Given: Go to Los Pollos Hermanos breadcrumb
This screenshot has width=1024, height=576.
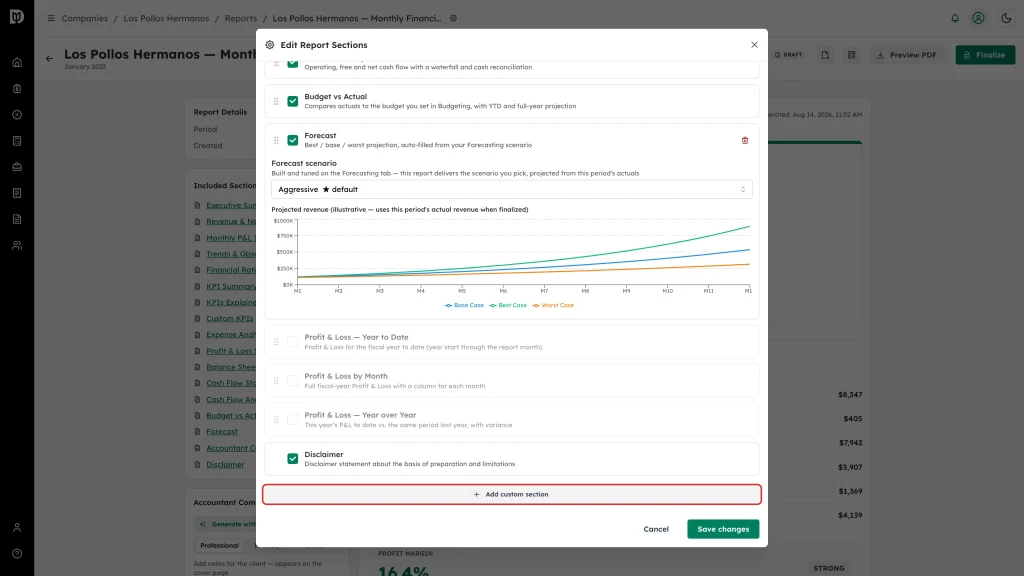Looking at the screenshot, I should coord(167,18).
